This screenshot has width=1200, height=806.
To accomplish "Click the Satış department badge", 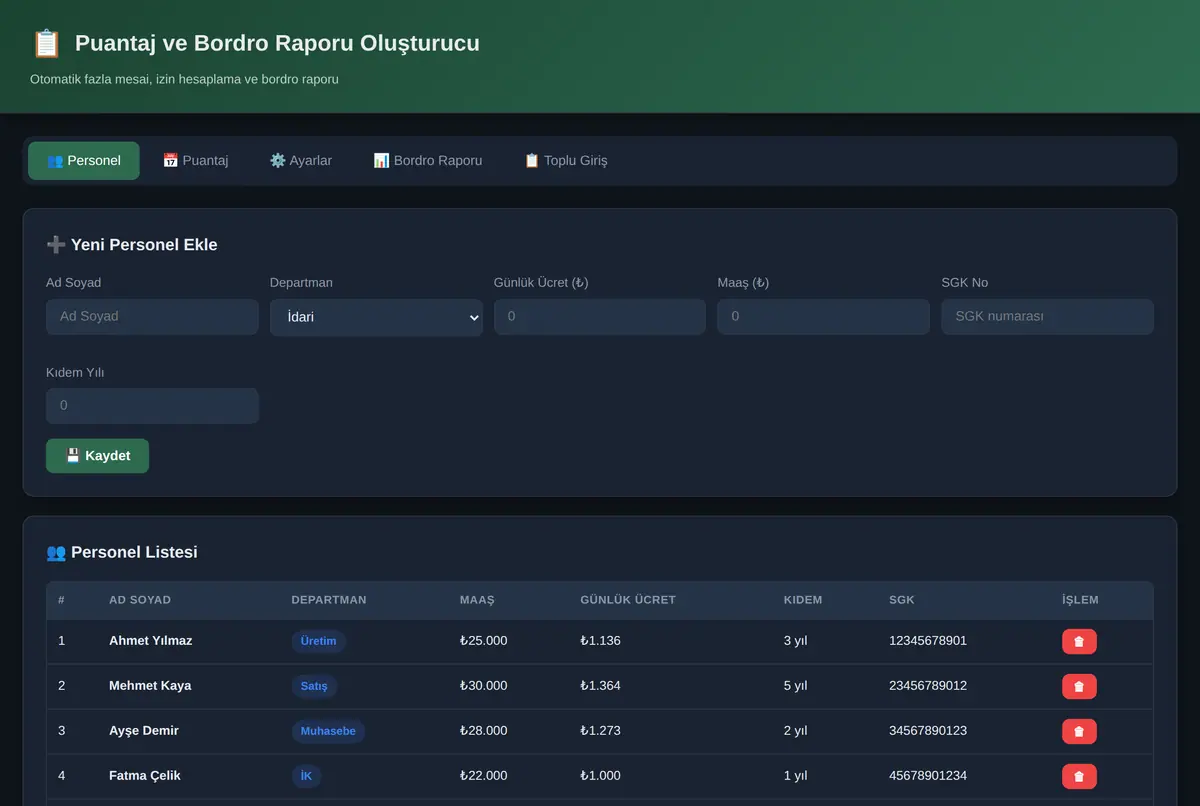I will (314, 686).
